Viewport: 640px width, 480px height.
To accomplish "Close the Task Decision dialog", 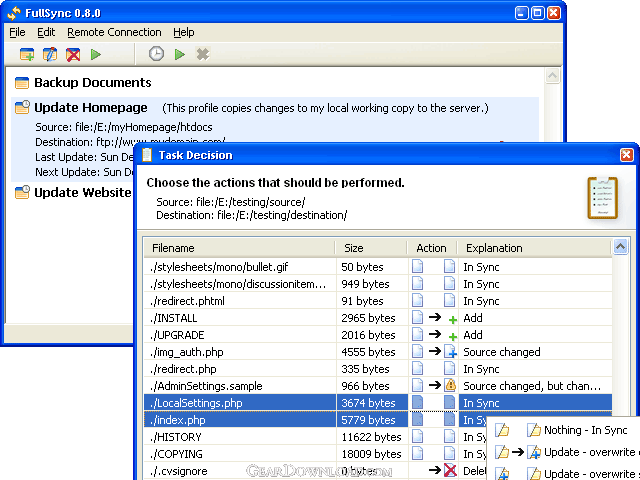I will 626,155.
